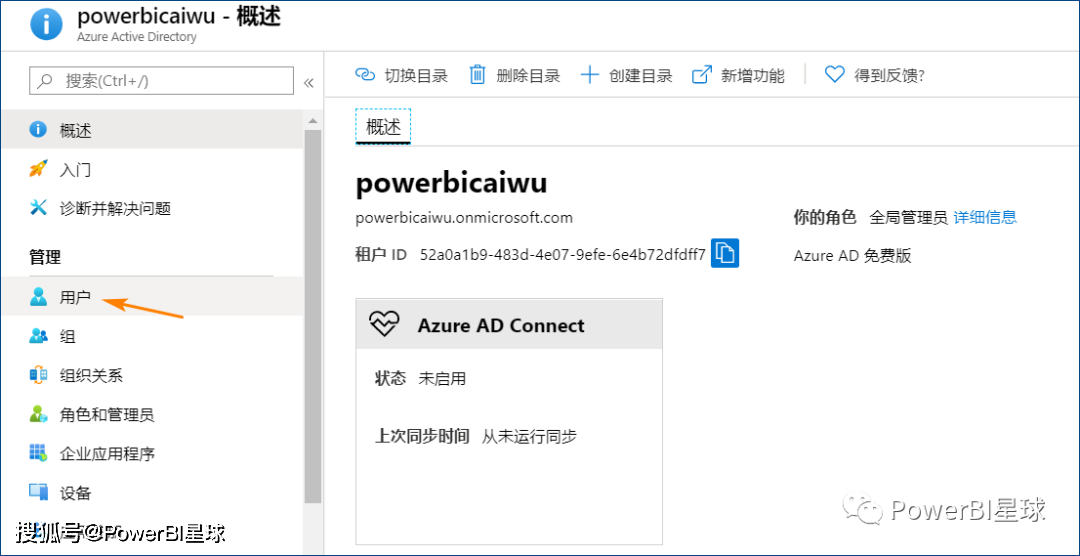Click the 新增功能 external link icon
This screenshot has width=1080, height=556.
point(701,75)
